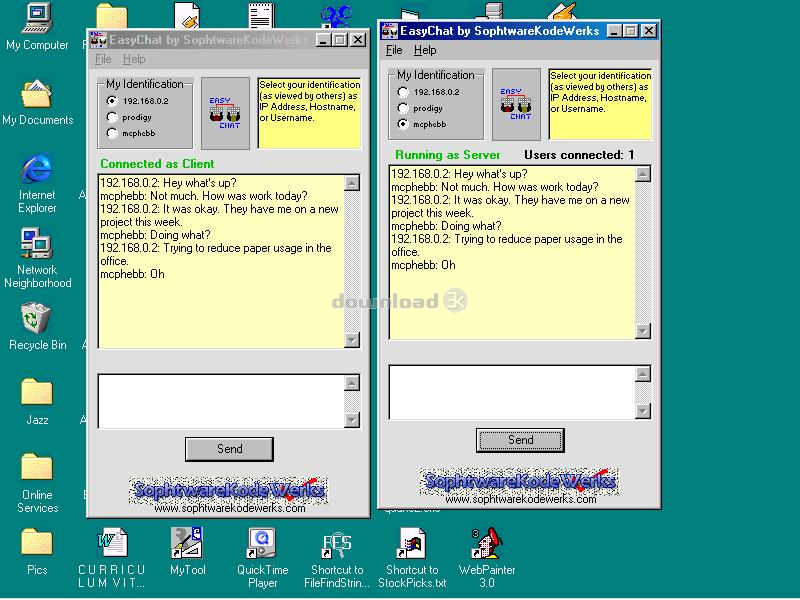This screenshot has width=800, height=600.
Task: Click chat log up arrow in server window
Action: click(x=643, y=174)
